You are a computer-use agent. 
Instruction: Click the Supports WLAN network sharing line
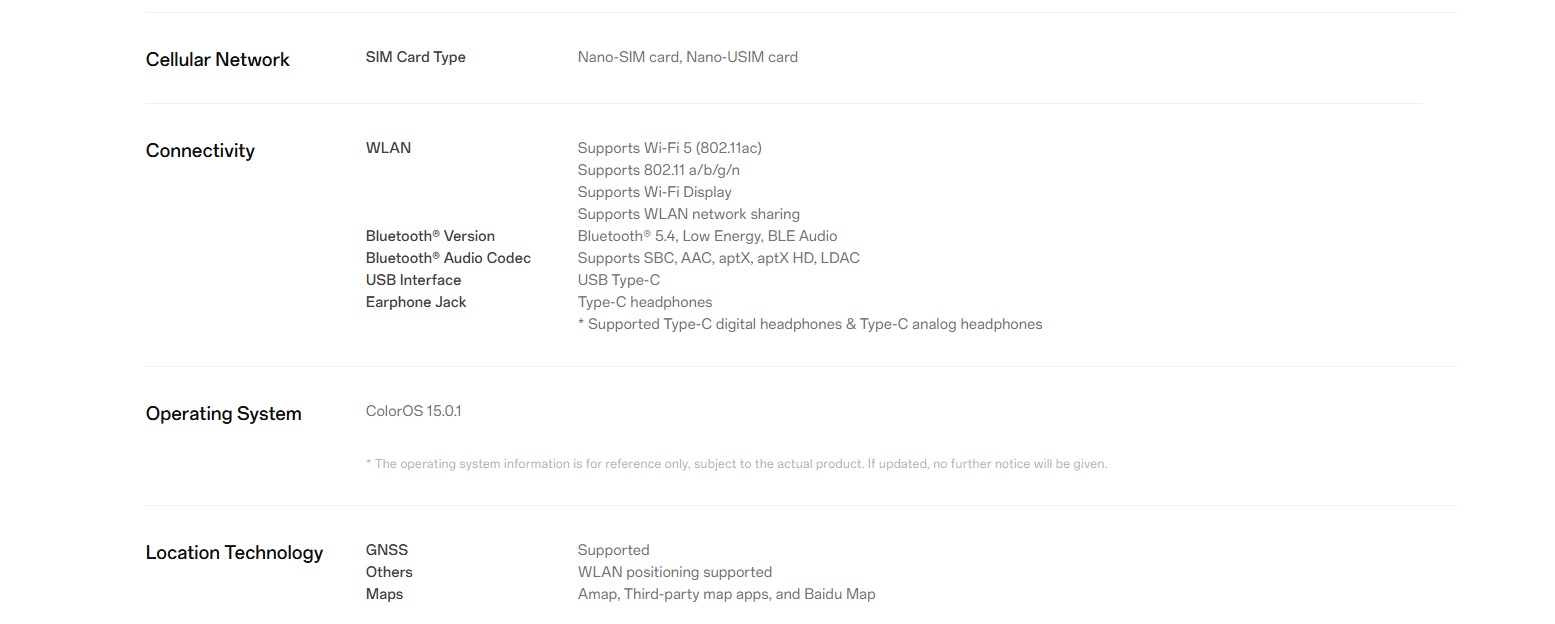click(x=689, y=214)
